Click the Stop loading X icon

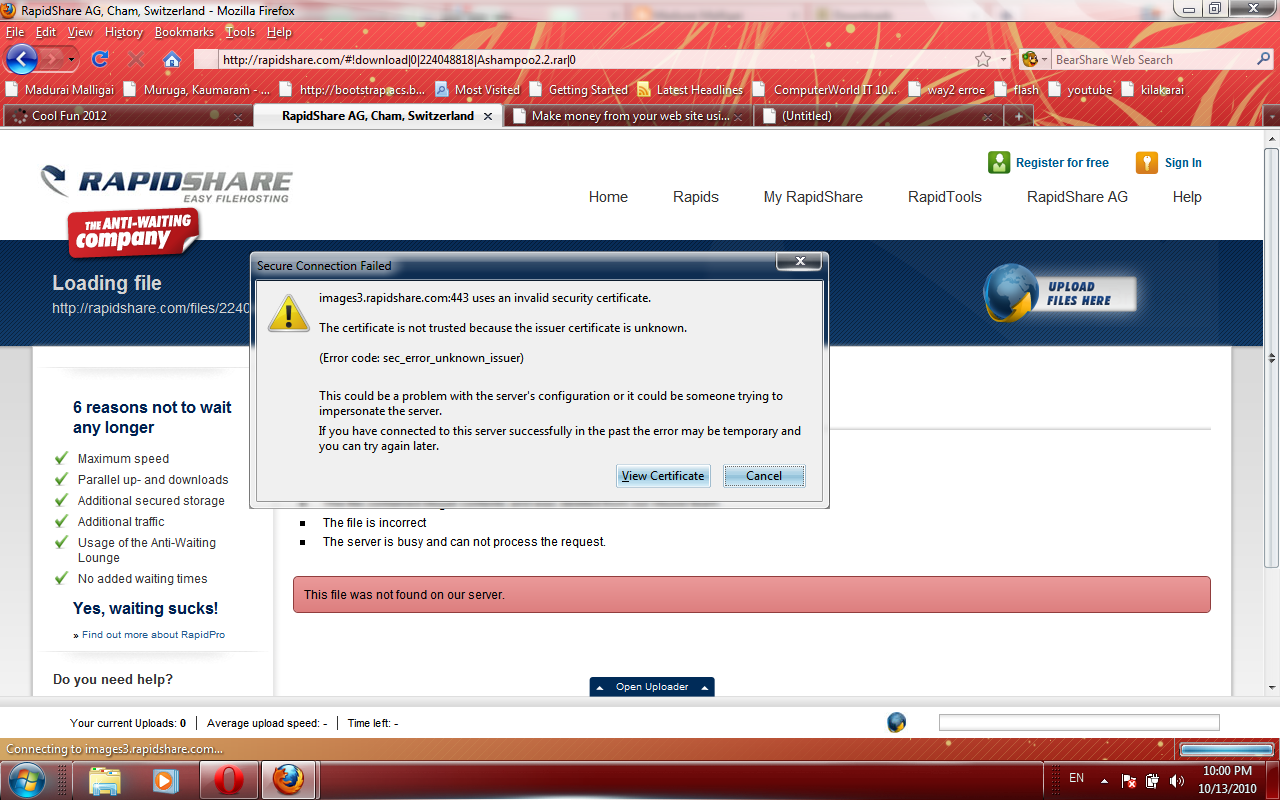(x=136, y=59)
